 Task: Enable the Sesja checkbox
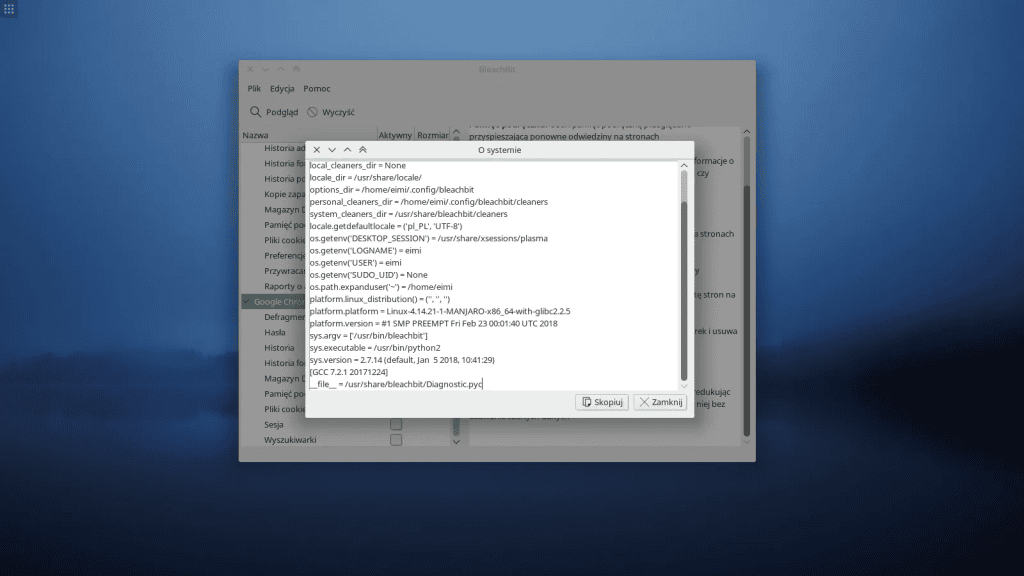click(396, 424)
